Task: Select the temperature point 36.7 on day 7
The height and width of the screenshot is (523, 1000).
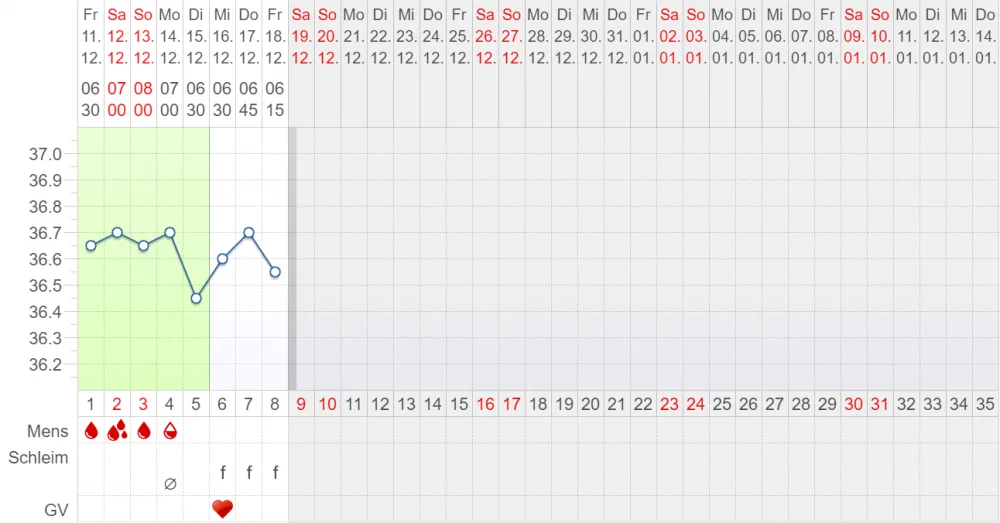Action: coord(249,233)
